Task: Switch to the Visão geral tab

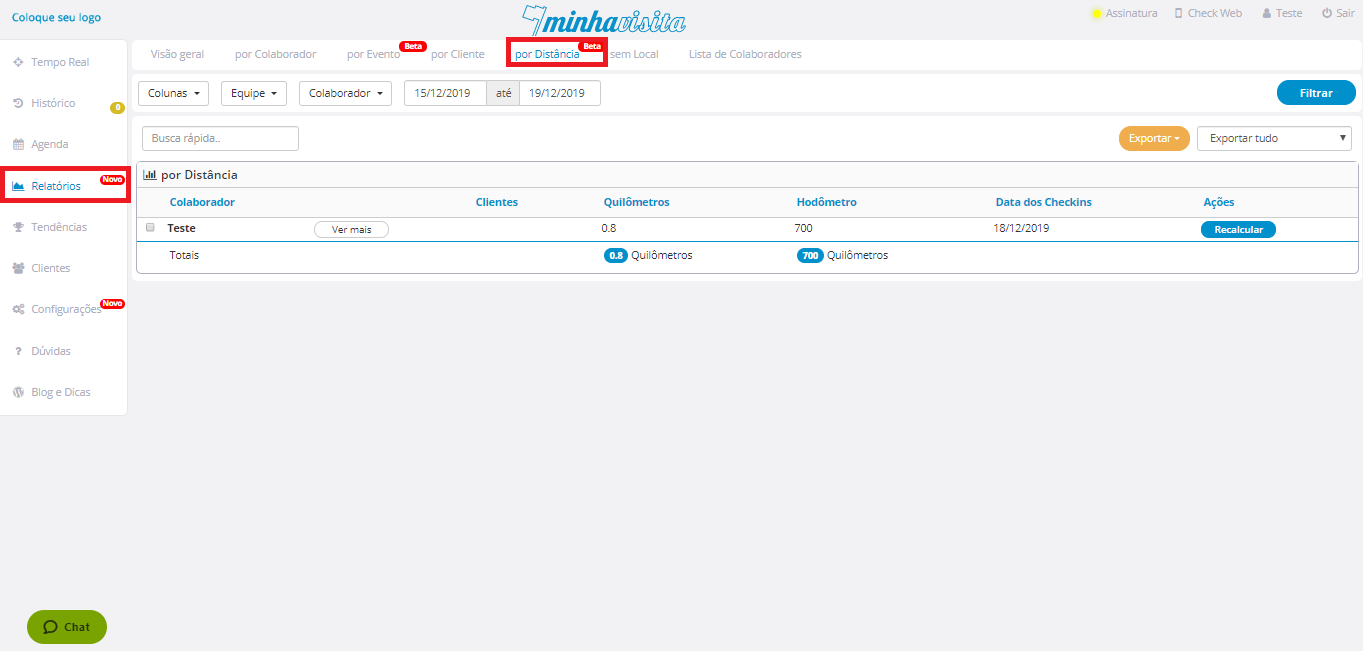Action: click(x=177, y=54)
